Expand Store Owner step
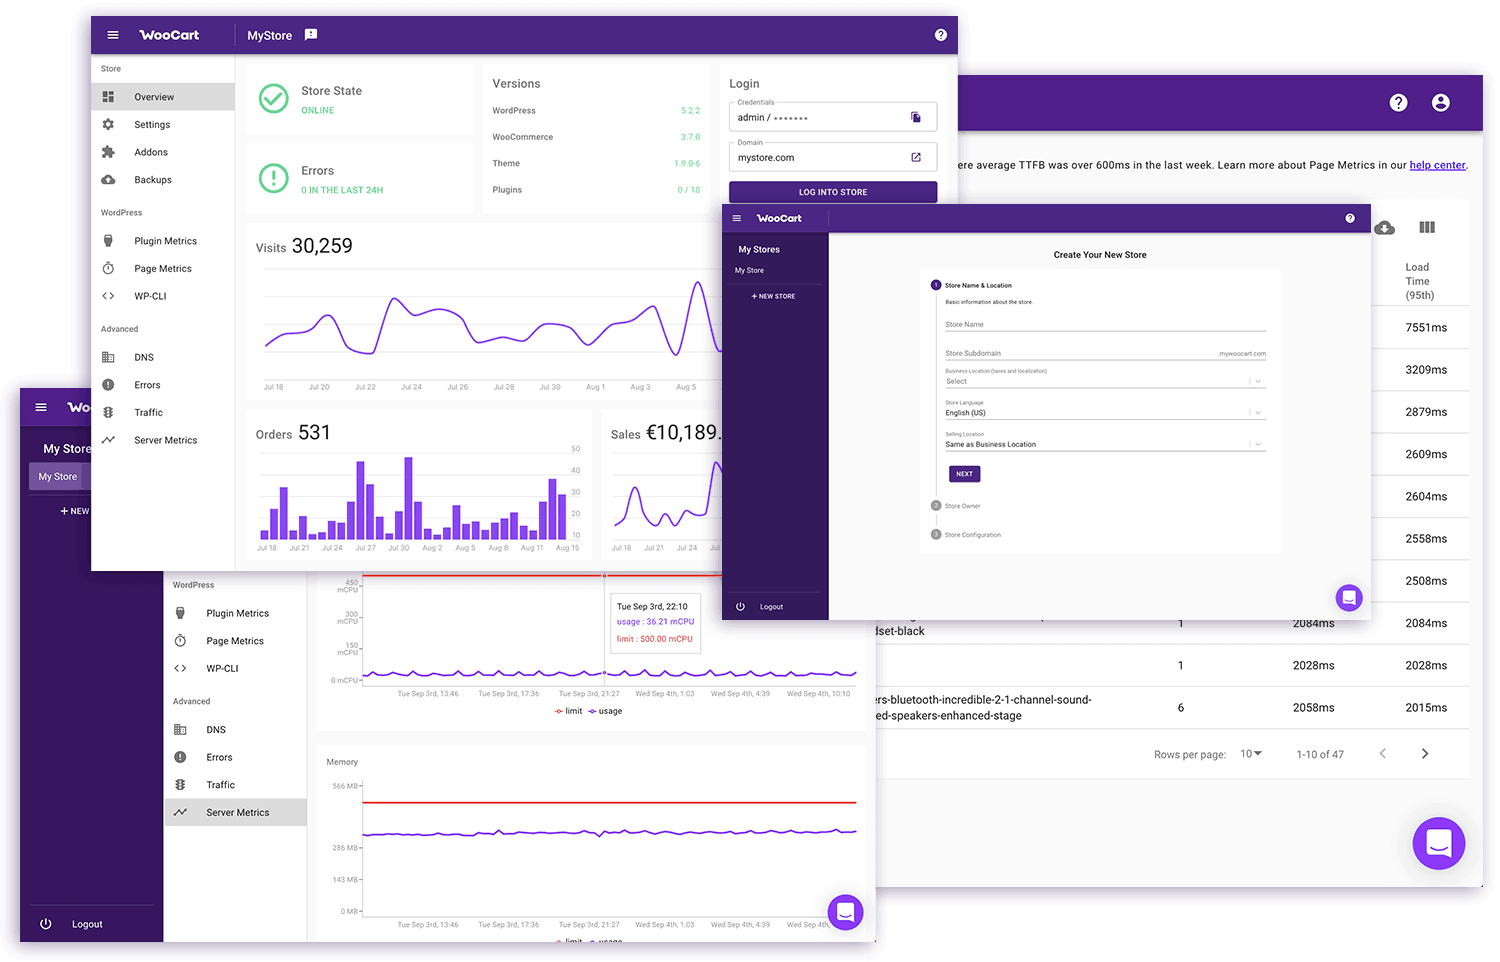Viewport: 1500px width, 962px height. coord(956,506)
